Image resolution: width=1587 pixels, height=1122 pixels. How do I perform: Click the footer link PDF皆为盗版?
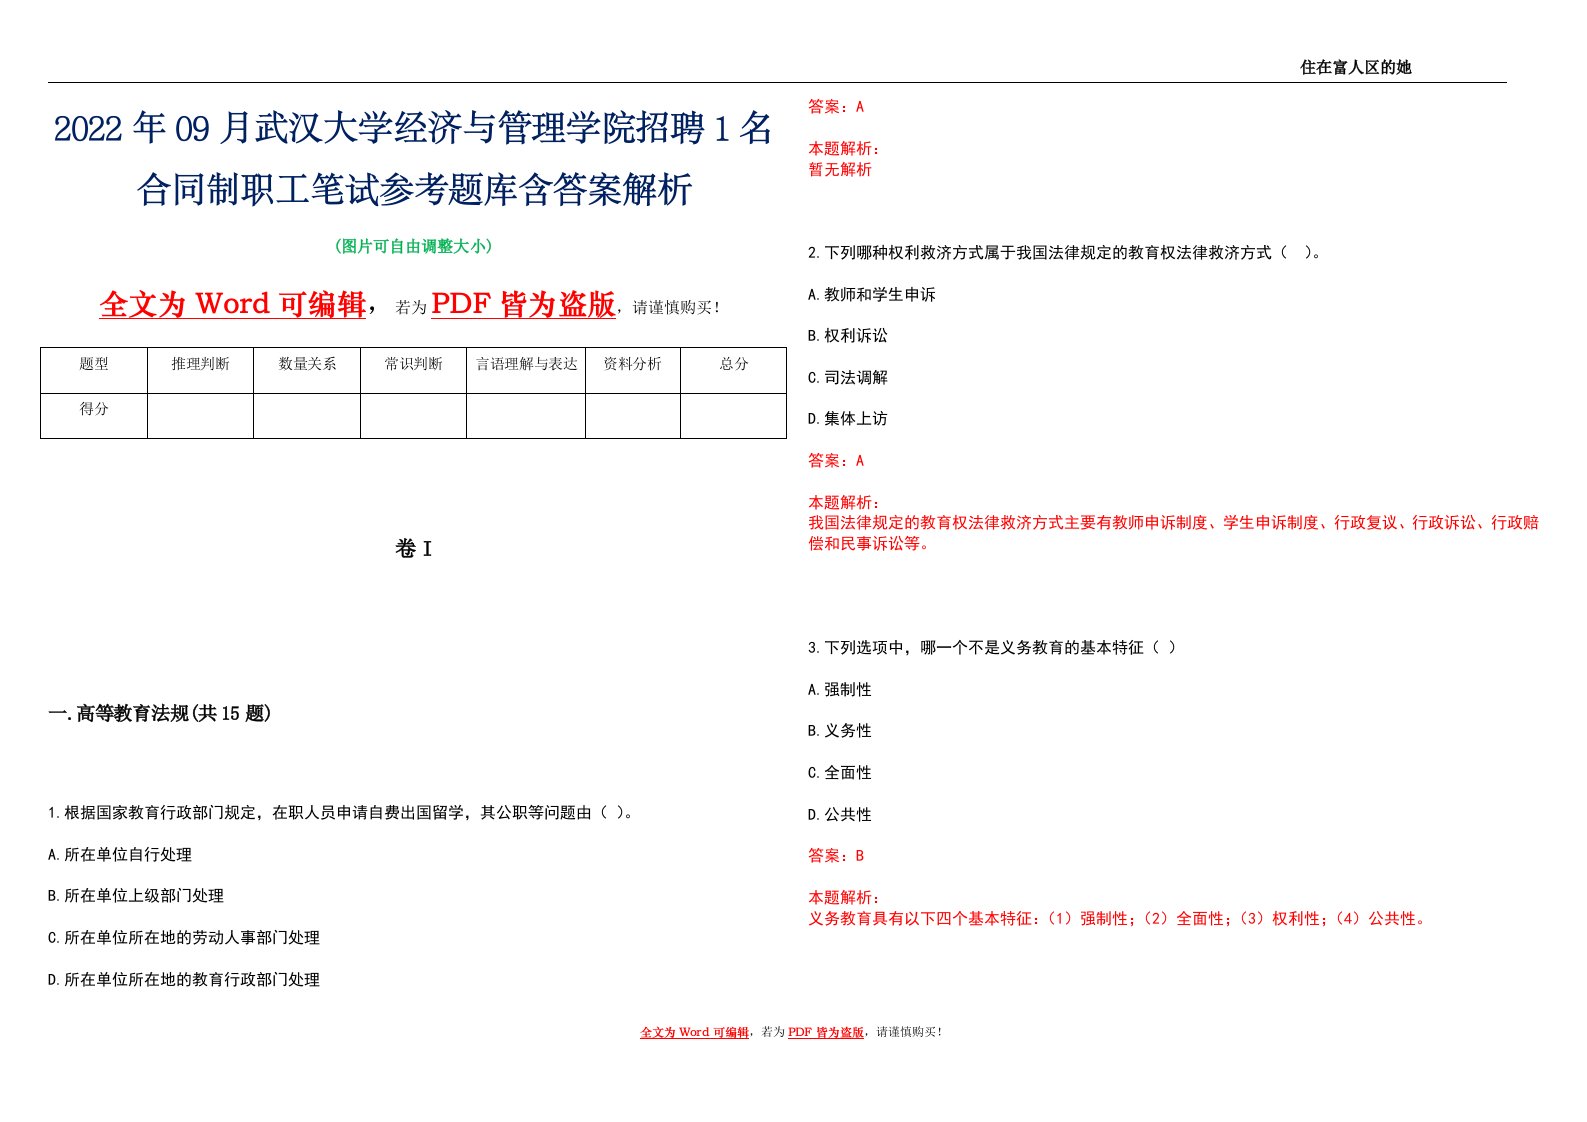[826, 1032]
